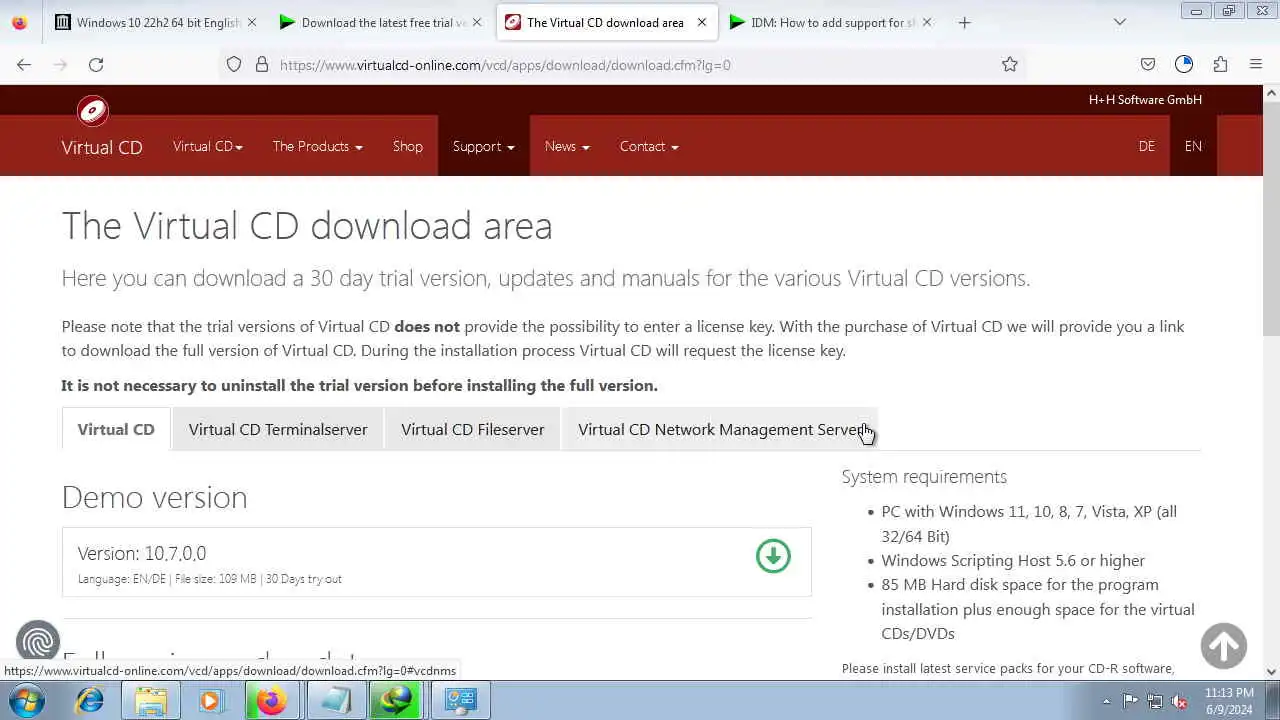1280x720 pixels.
Task: Open the Shop menu item
Action: point(408,146)
